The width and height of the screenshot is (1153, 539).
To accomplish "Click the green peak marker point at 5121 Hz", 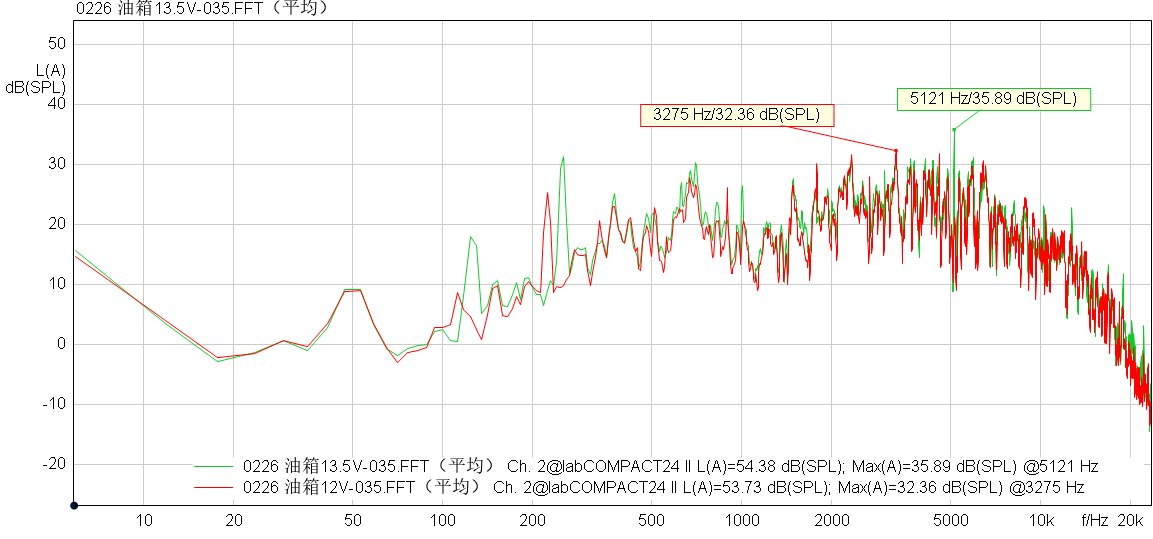I will tap(954, 129).
